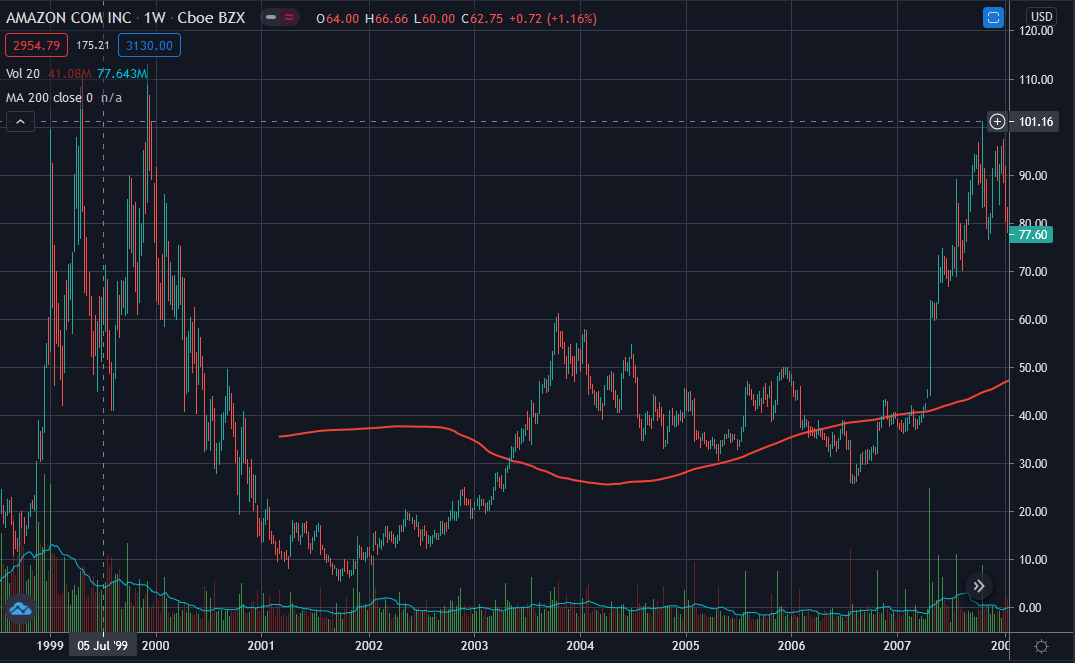Click the red sell price 2954.79 button

click(36, 45)
